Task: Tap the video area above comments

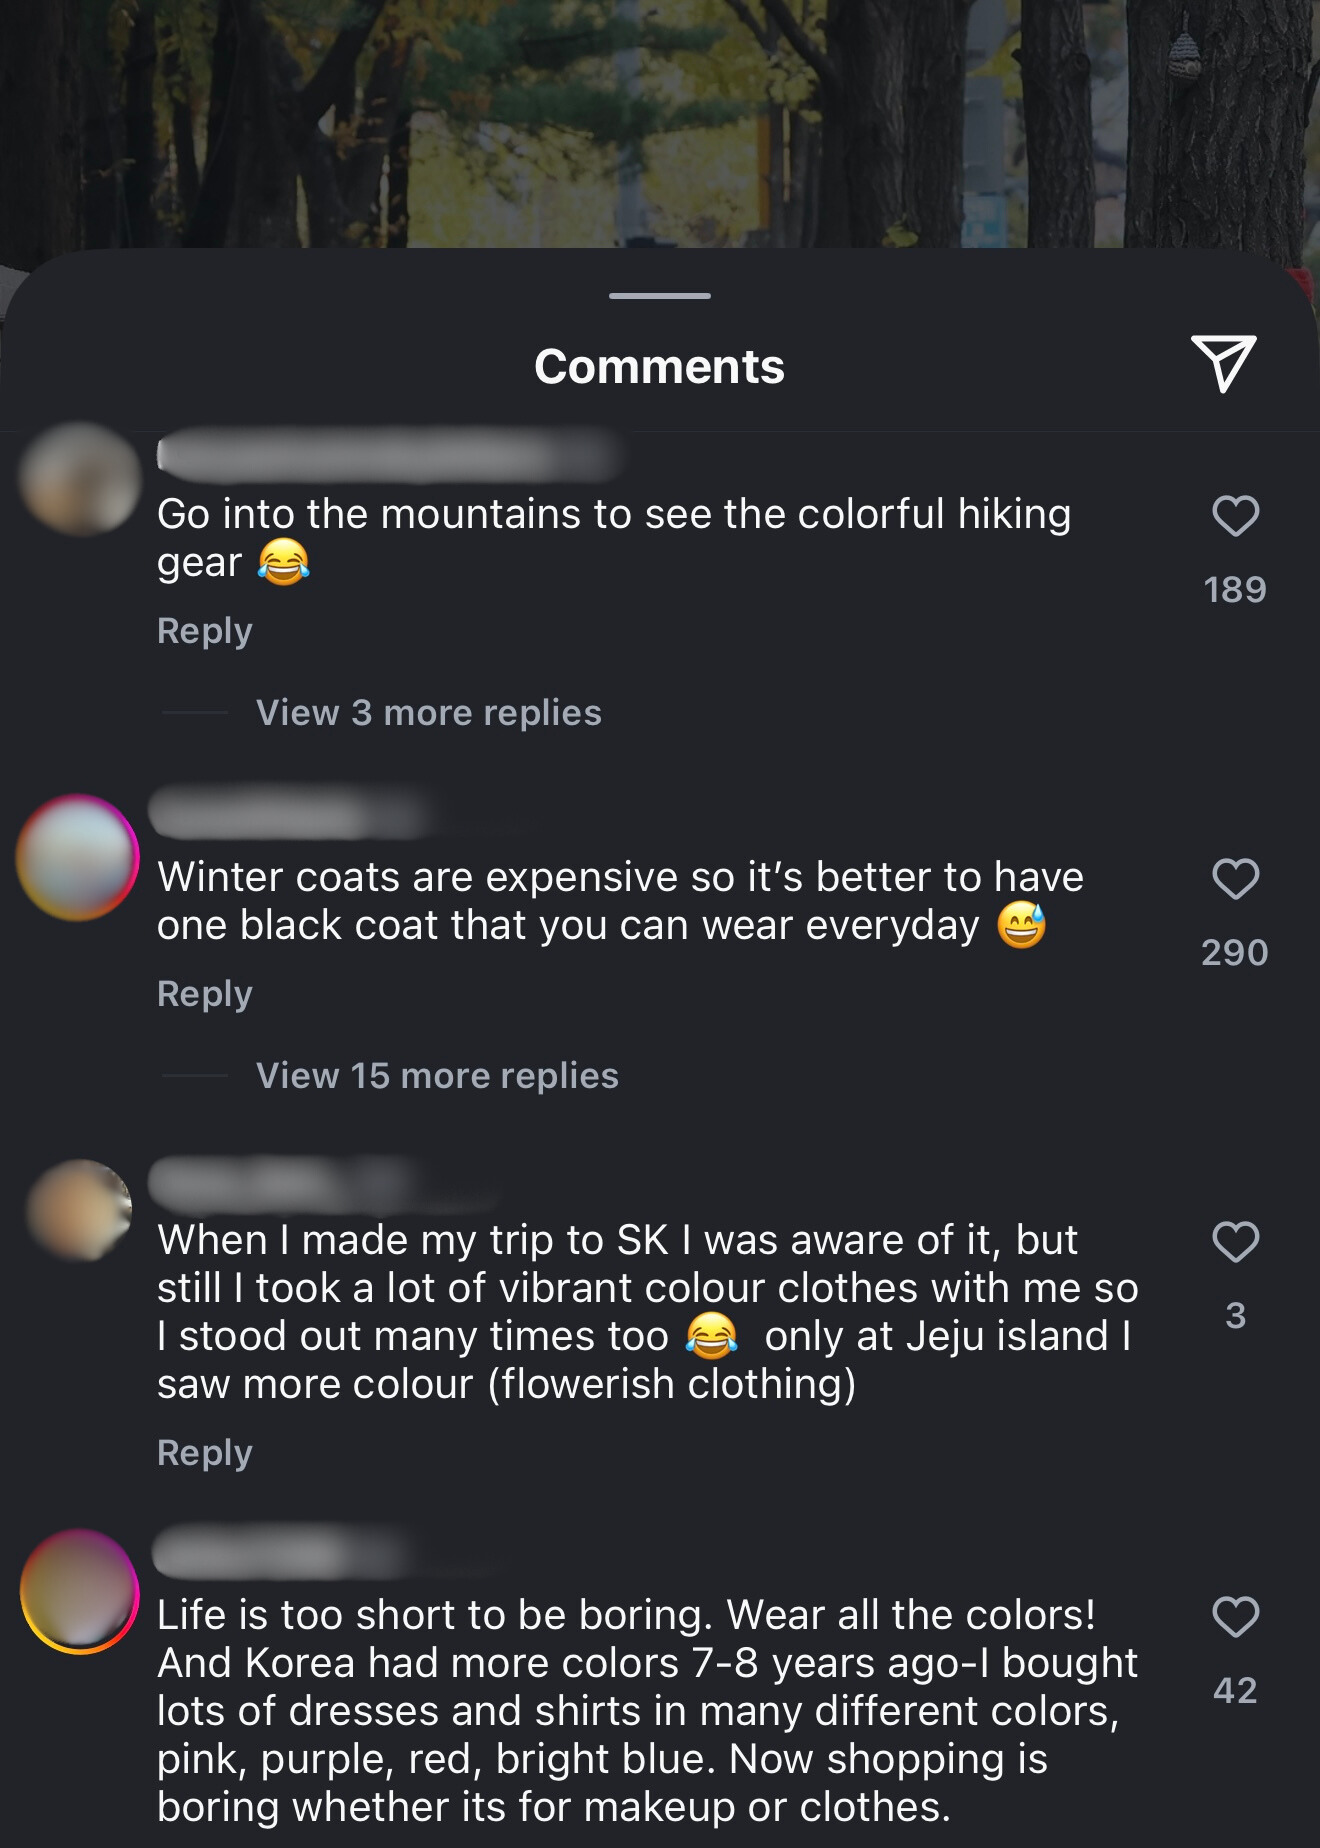Action: (660, 120)
